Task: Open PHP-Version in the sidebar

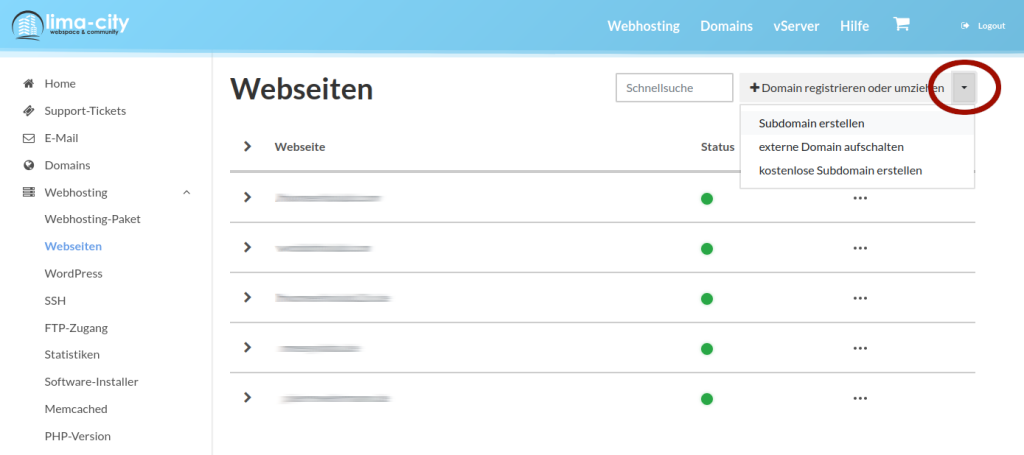Action: 77,436
